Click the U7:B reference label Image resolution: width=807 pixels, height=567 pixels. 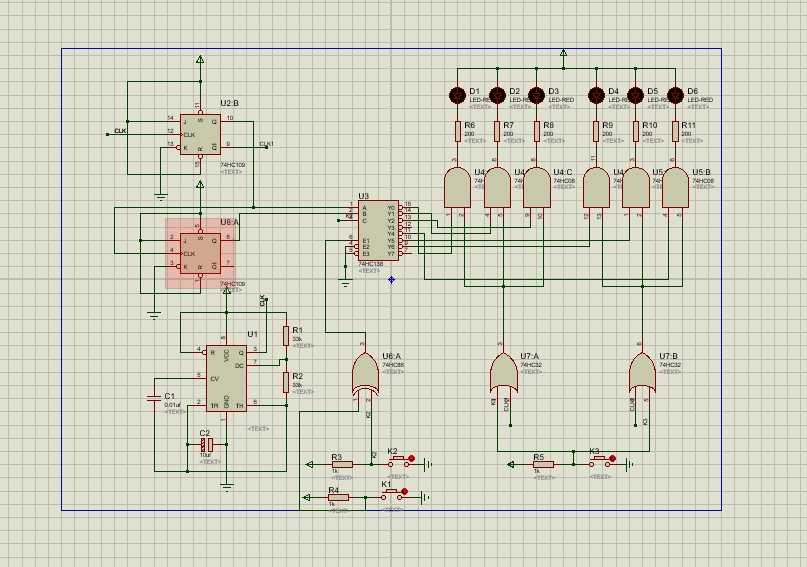[669, 356]
